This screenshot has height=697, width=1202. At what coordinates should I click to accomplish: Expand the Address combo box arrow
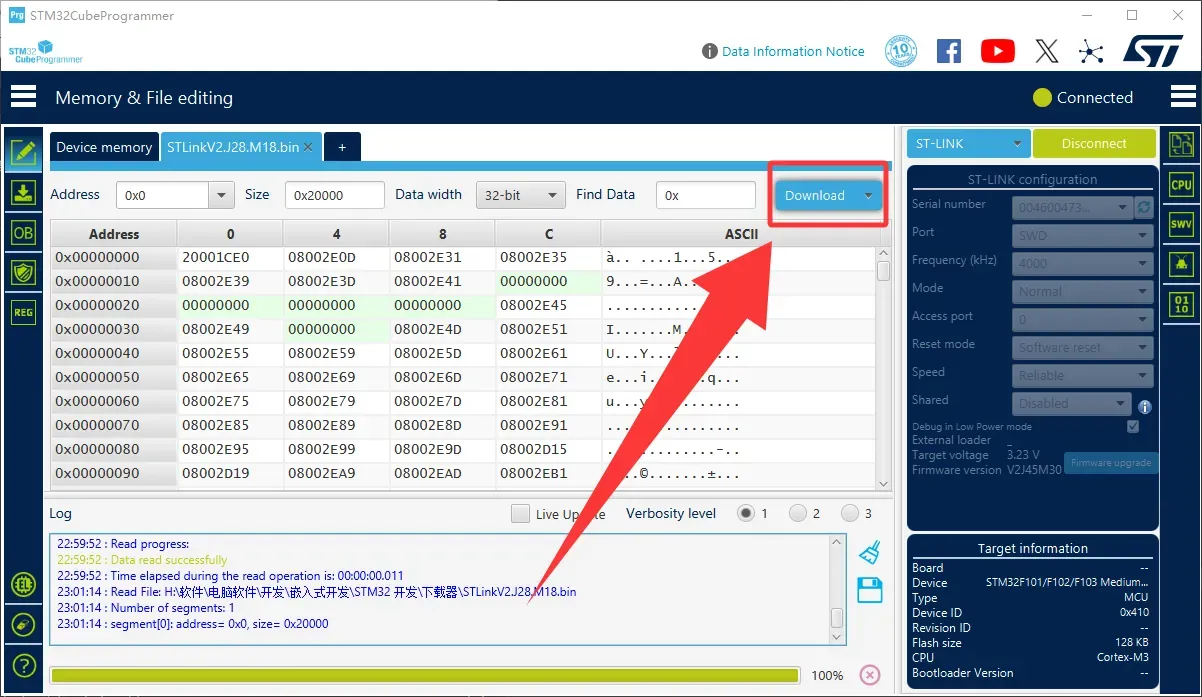coord(220,195)
